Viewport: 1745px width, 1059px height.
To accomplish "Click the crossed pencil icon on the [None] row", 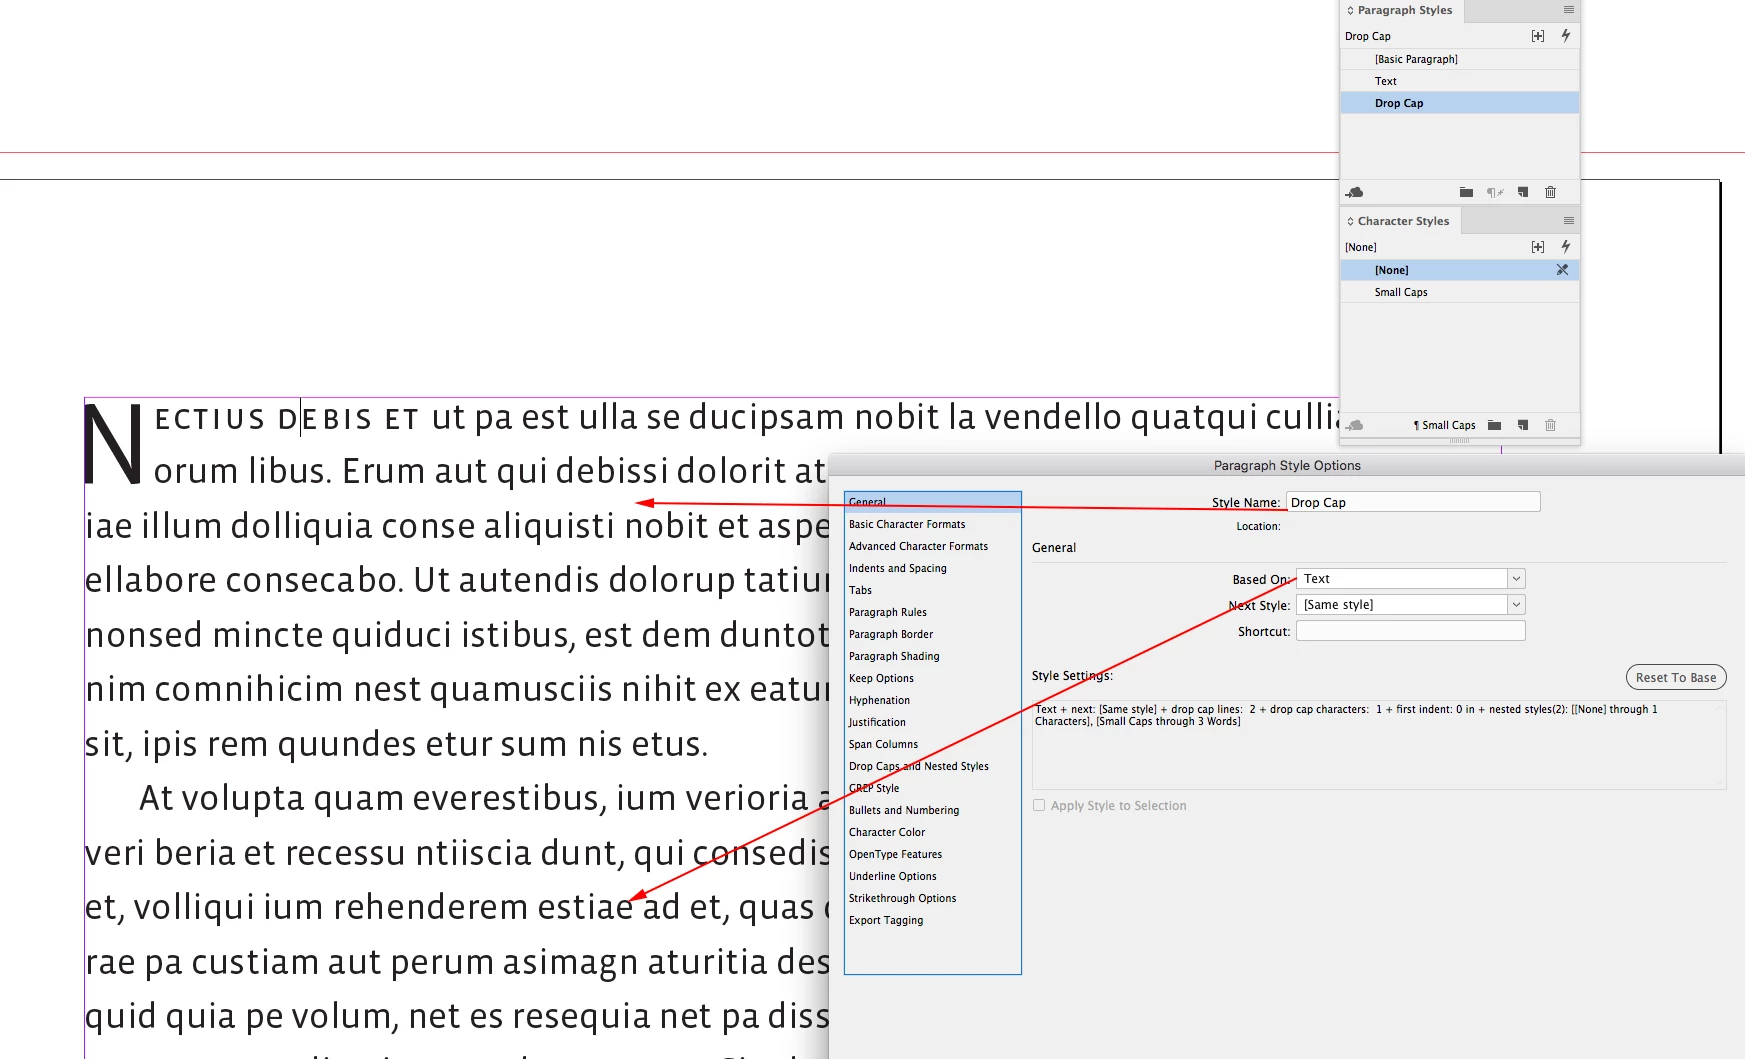I will (1562, 270).
